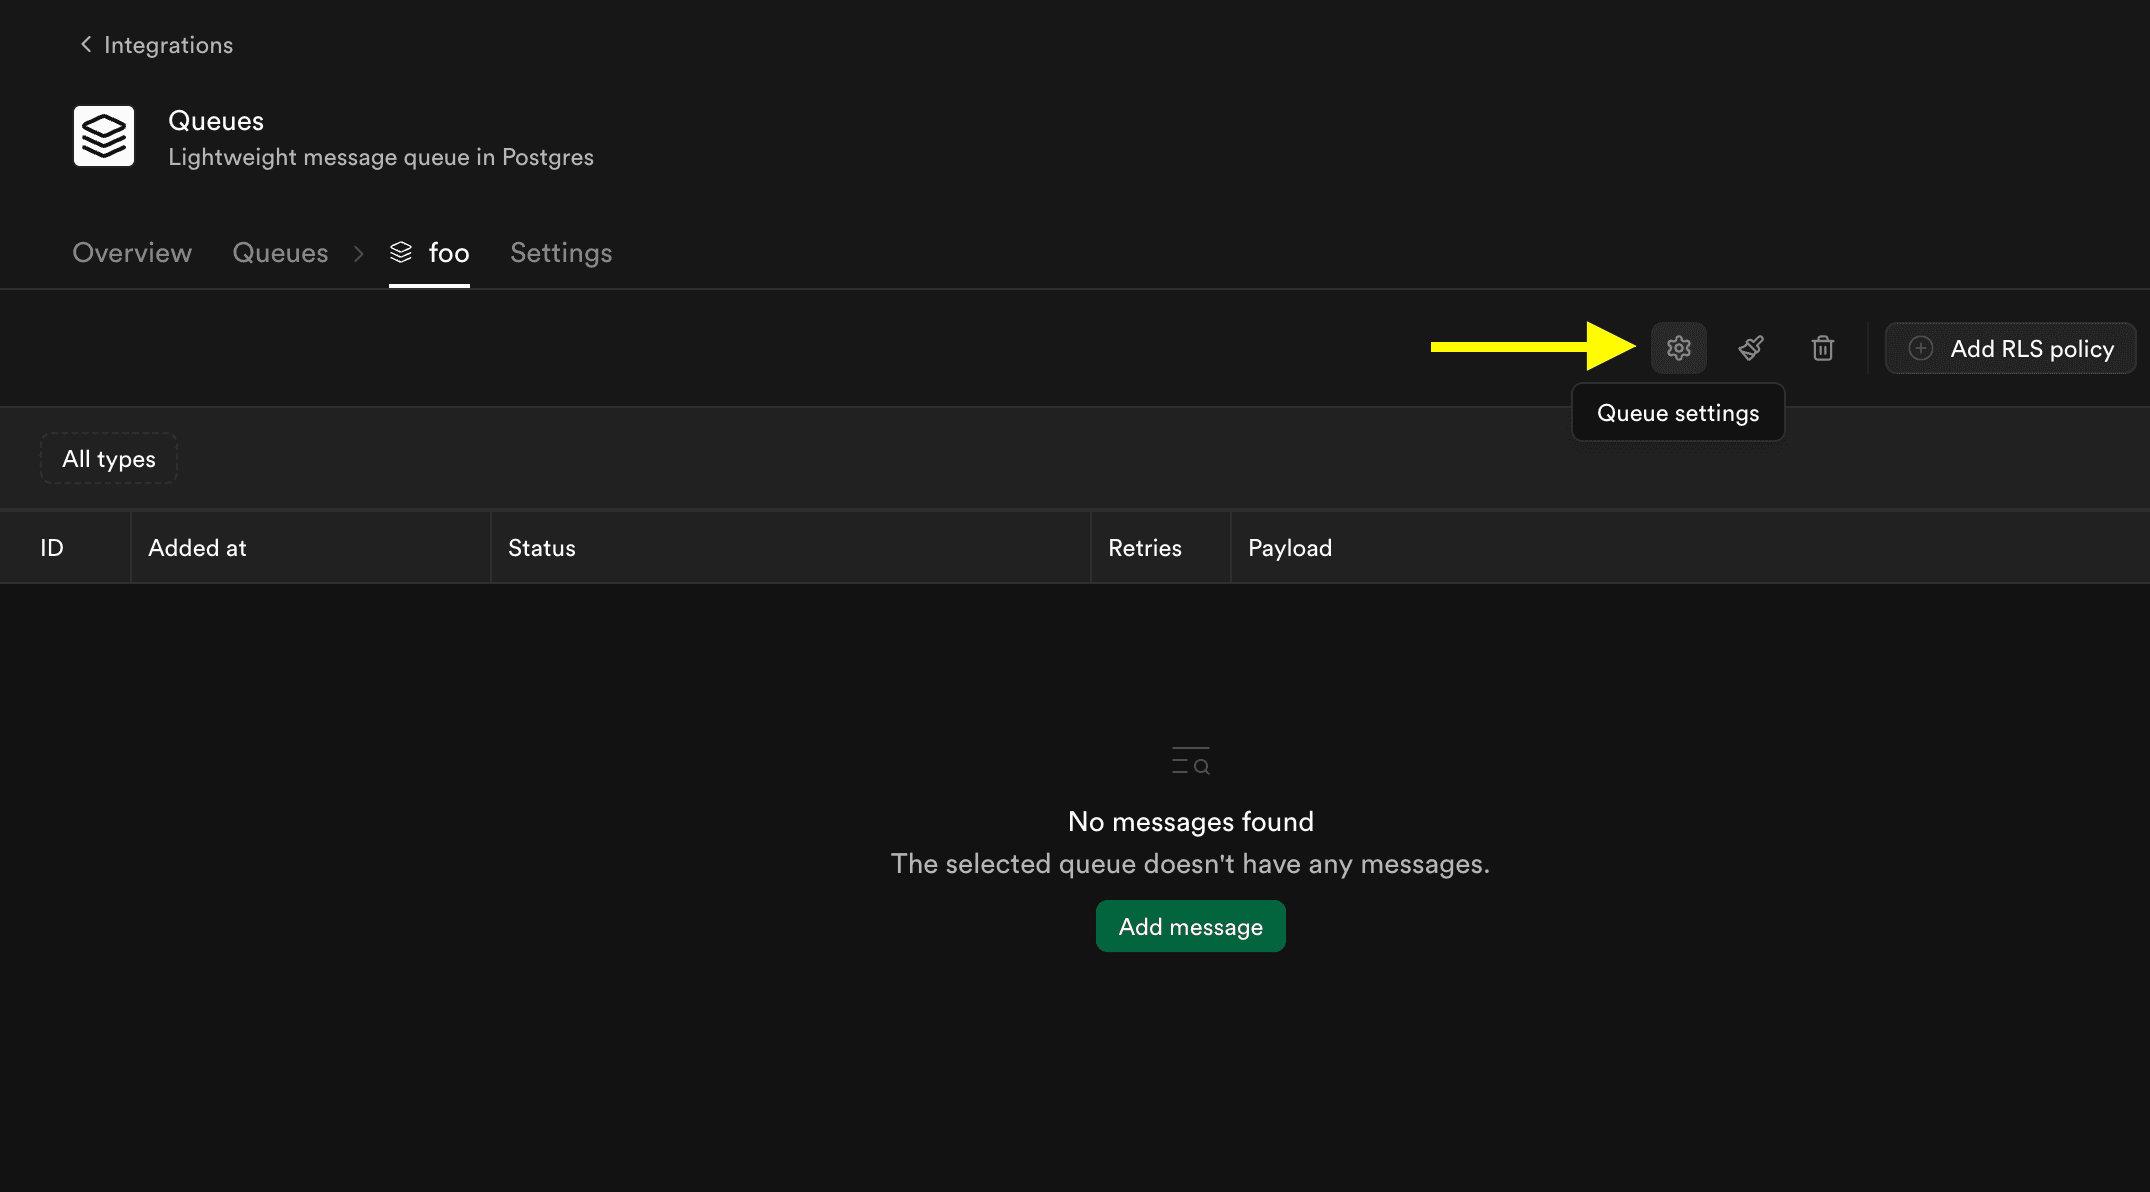The image size is (2150, 1192).
Task: Add an RLS policy
Action: click(x=2010, y=348)
